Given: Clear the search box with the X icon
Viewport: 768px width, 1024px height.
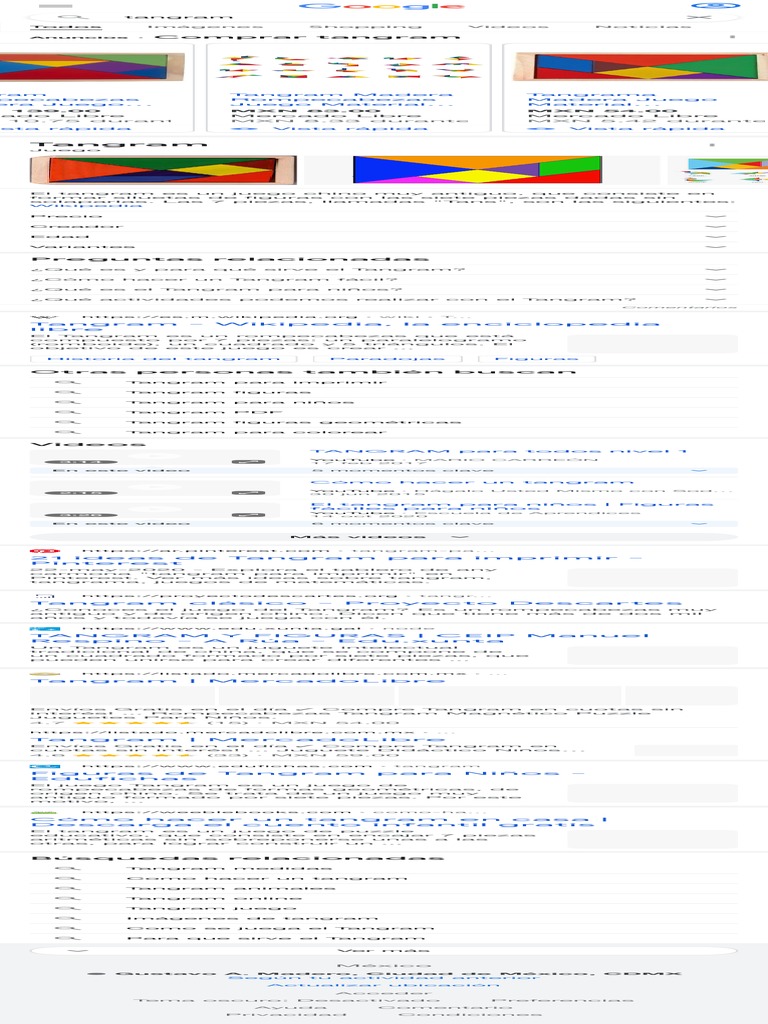Looking at the screenshot, I should tap(699, 16).
